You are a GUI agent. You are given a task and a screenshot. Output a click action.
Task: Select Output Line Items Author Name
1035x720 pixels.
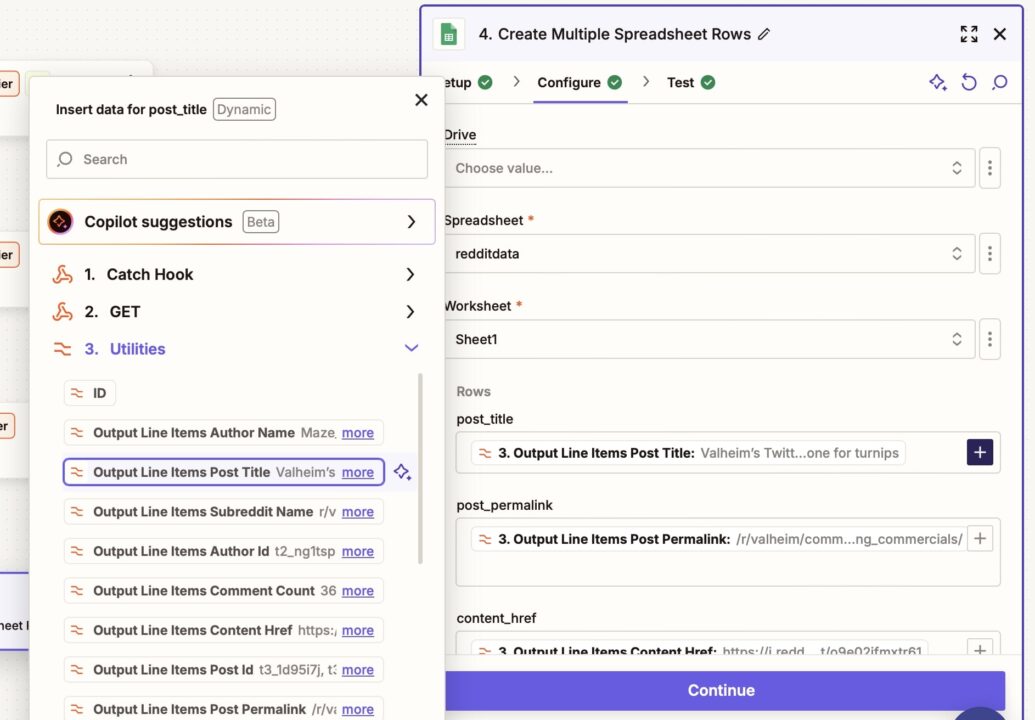tap(223, 433)
